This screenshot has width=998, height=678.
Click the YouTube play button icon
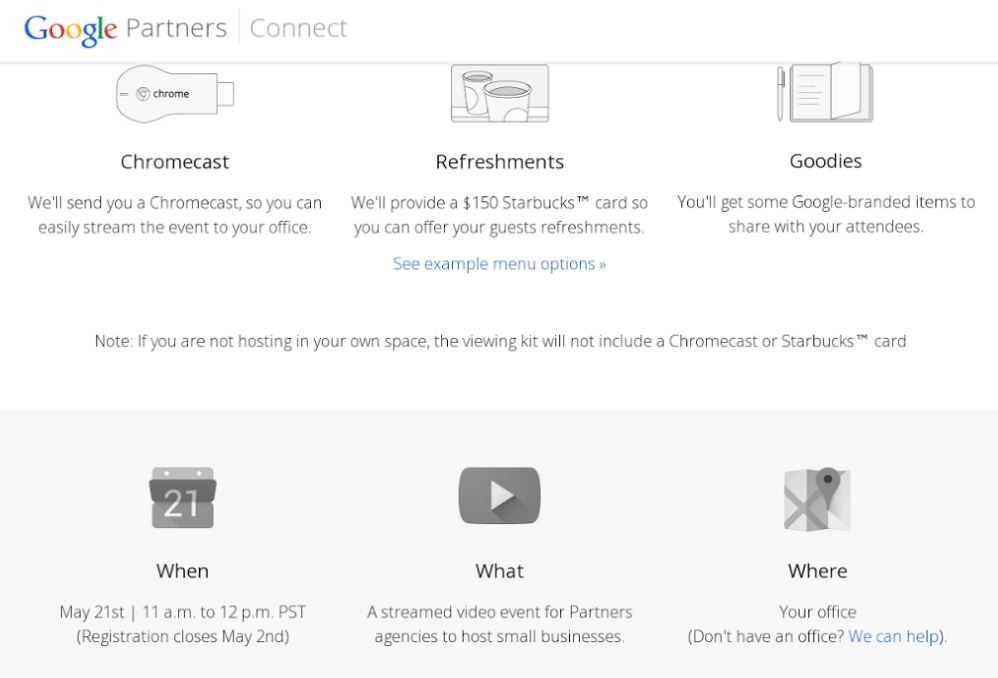click(x=500, y=495)
